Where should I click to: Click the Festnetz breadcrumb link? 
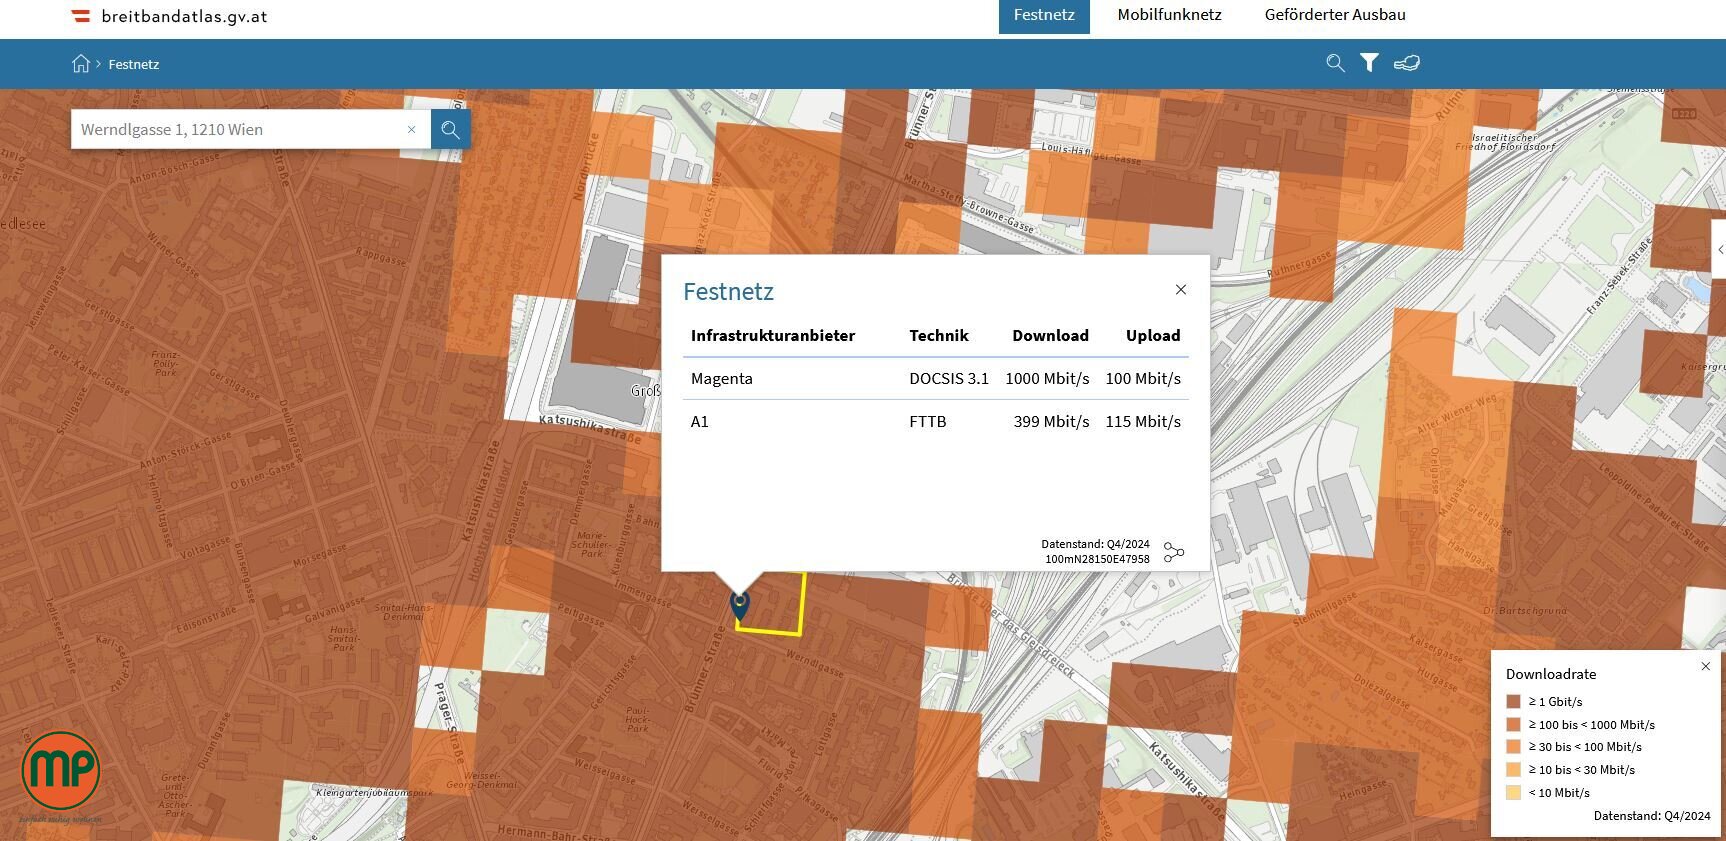(134, 64)
